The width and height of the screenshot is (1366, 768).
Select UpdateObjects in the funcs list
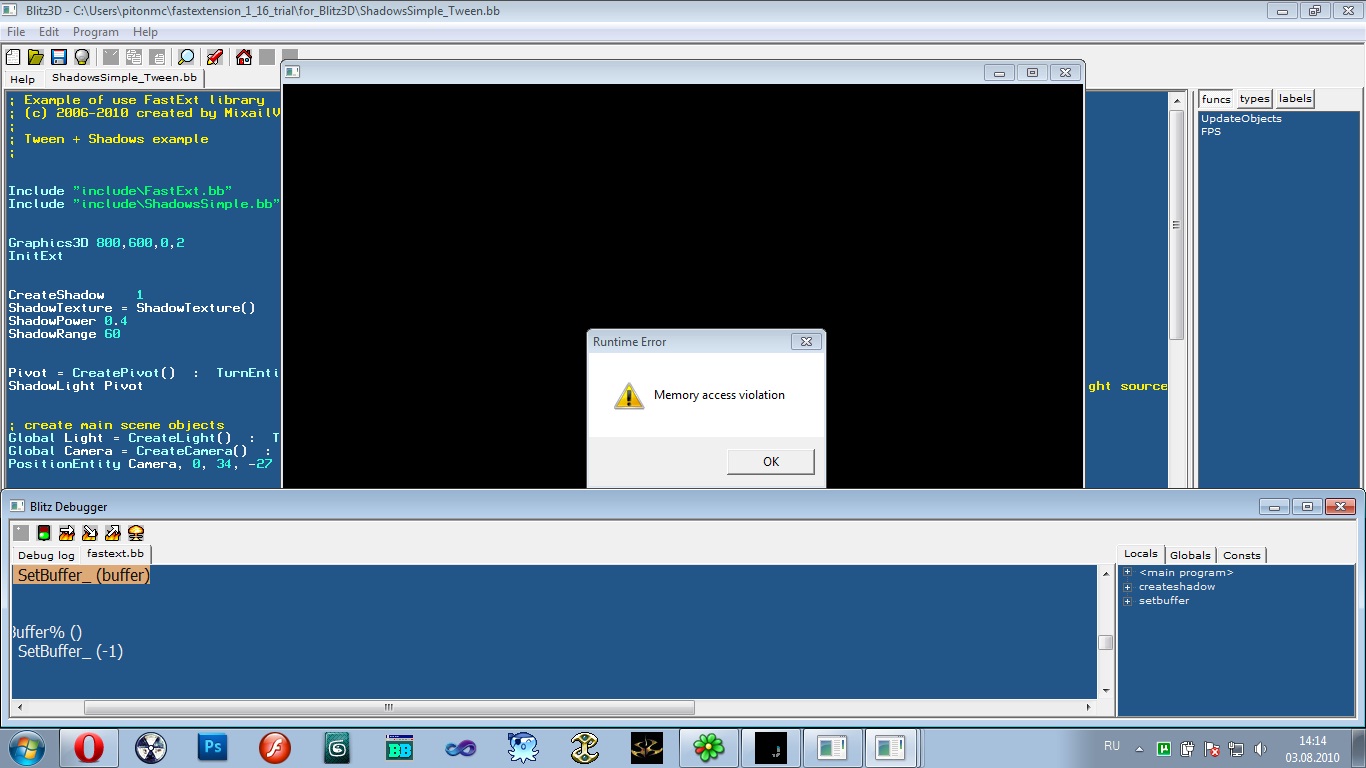(1241, 119)
